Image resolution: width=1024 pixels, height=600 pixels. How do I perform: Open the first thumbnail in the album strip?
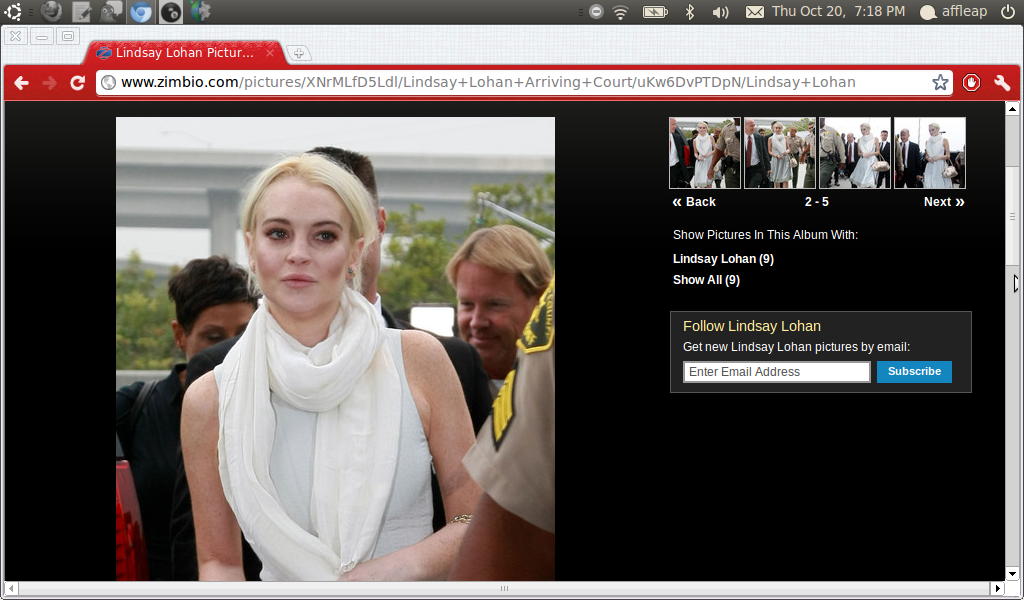pos(705,153)
